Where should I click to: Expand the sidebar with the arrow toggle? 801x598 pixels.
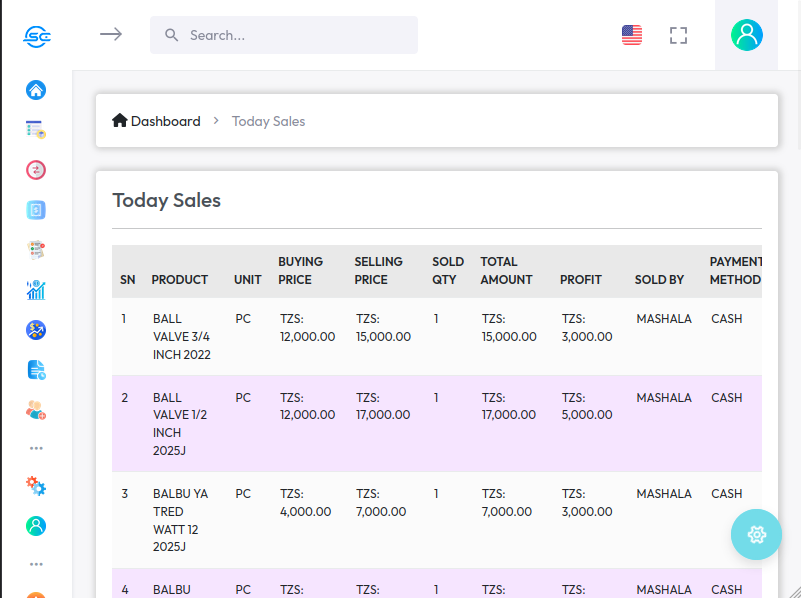click(x=111, y=34)
